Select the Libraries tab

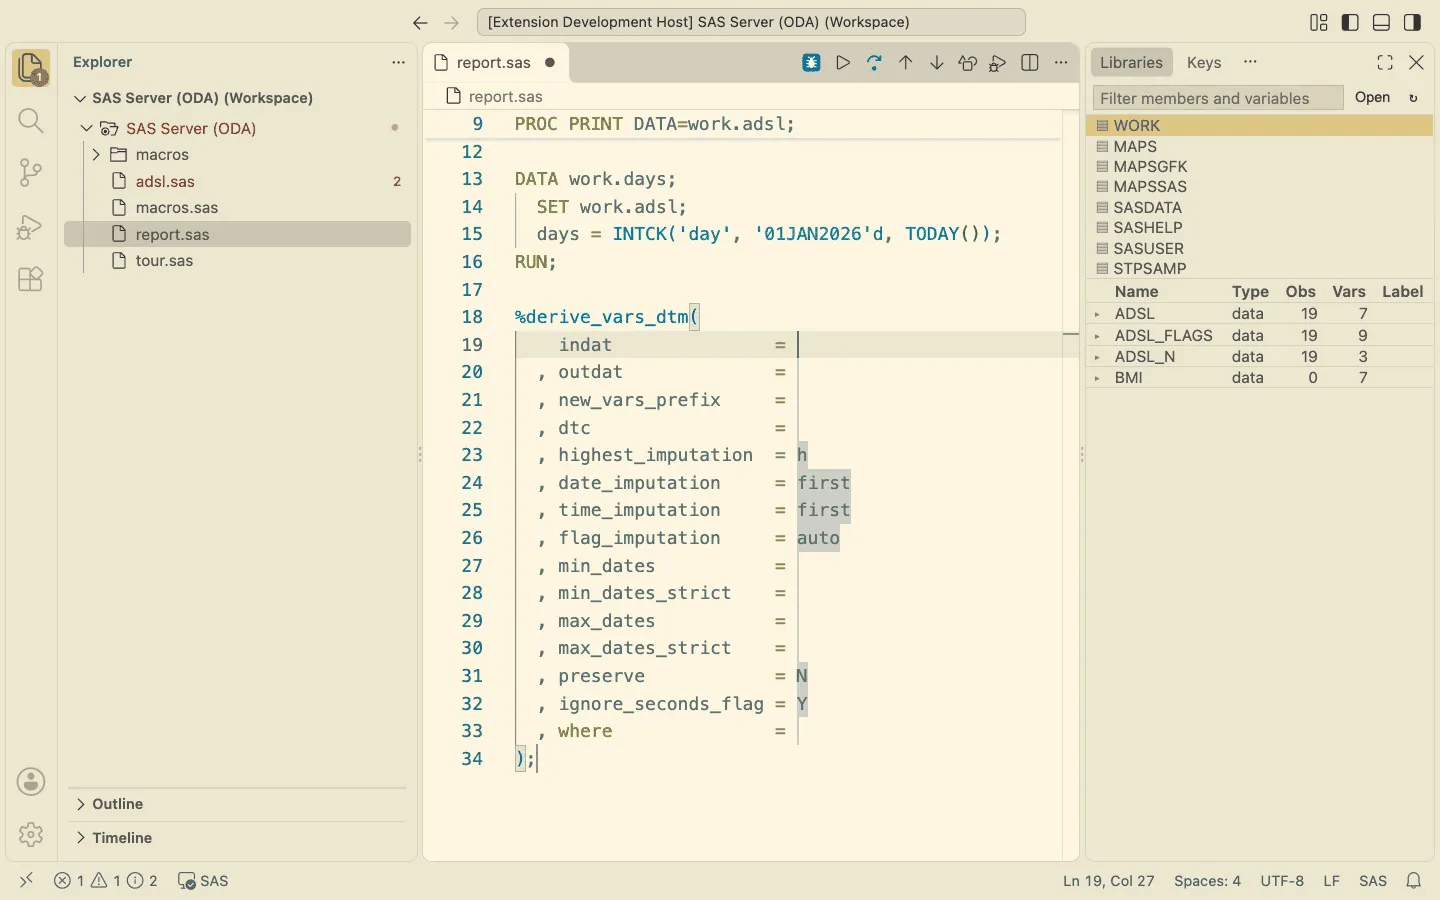pos(1131,62)
